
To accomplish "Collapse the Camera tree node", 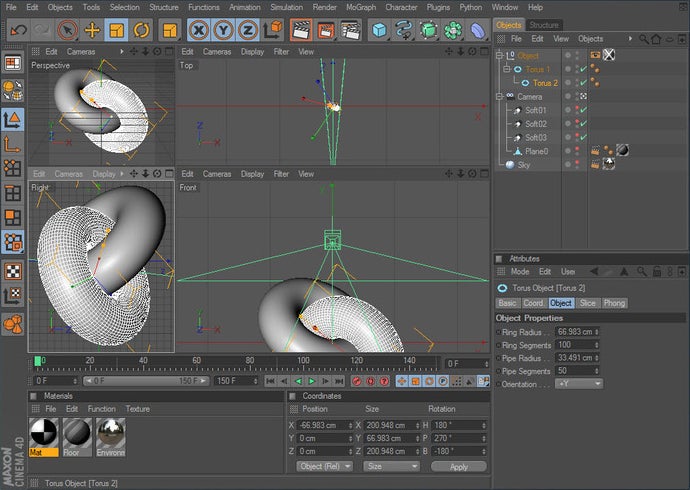I will coord(499,97).
